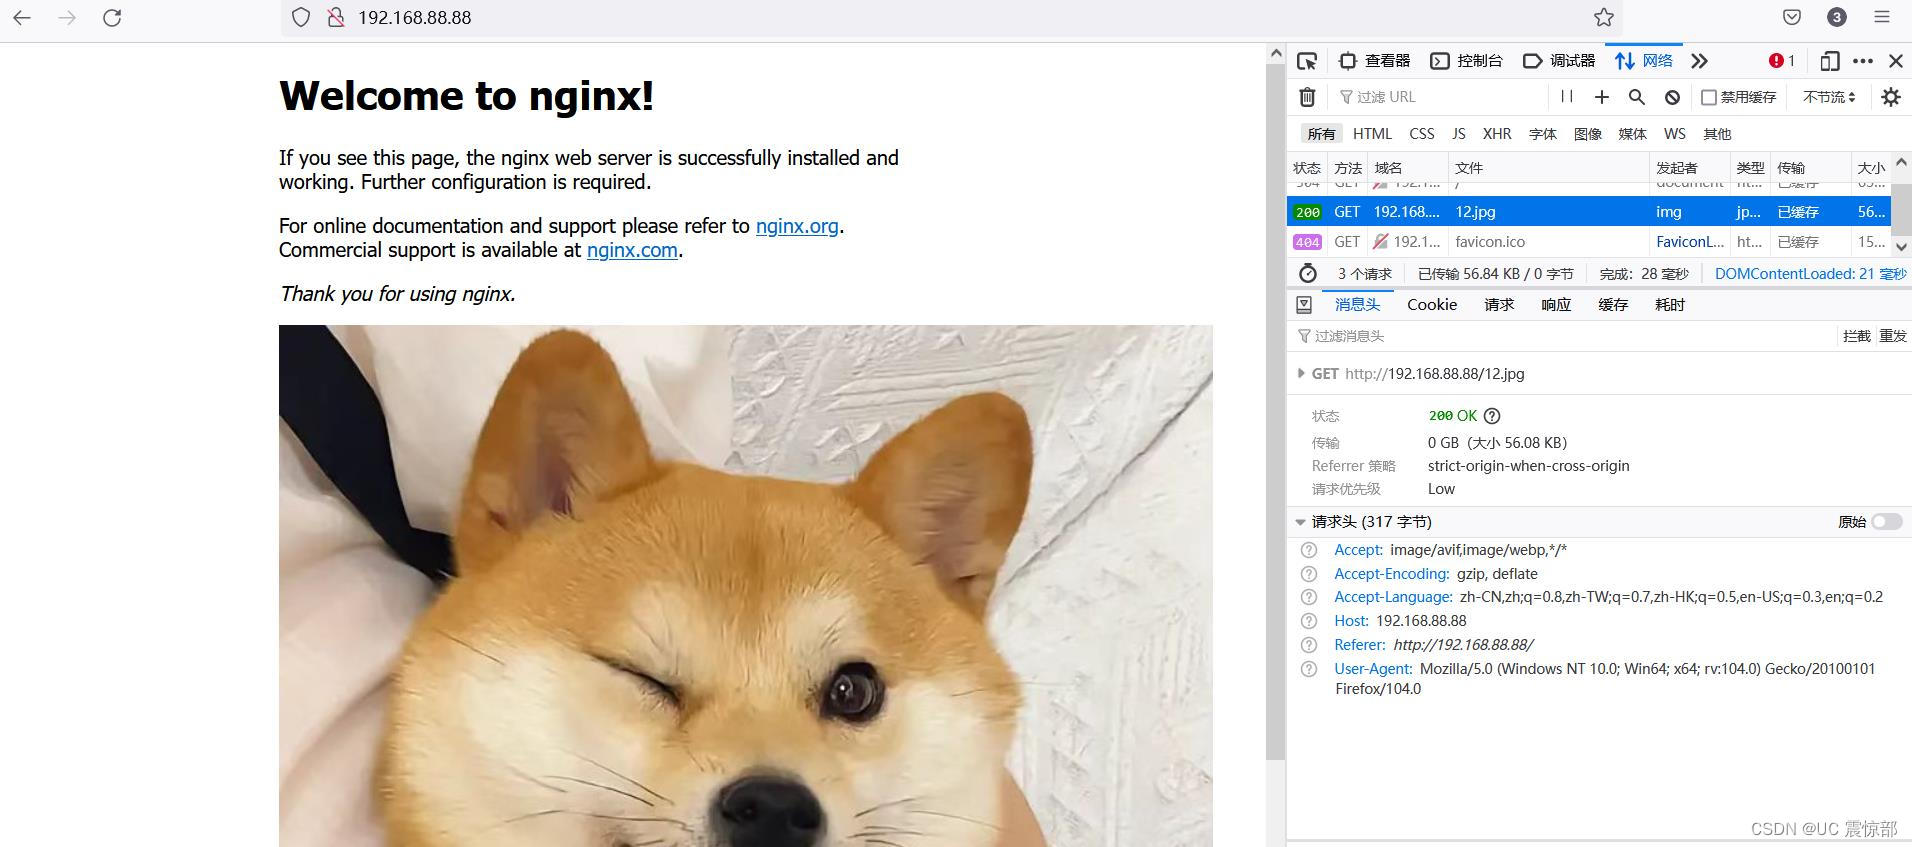Viewport: 1912px width, 847px height.
Task: Focus the 过滤 URL input field
Action: 1440,97
